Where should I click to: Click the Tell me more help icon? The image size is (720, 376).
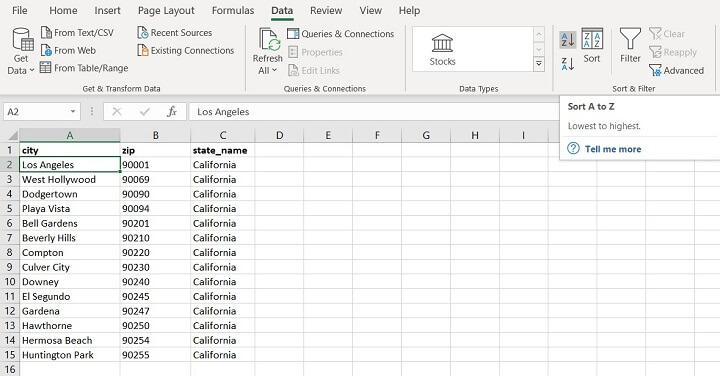[x=573, y=148]
